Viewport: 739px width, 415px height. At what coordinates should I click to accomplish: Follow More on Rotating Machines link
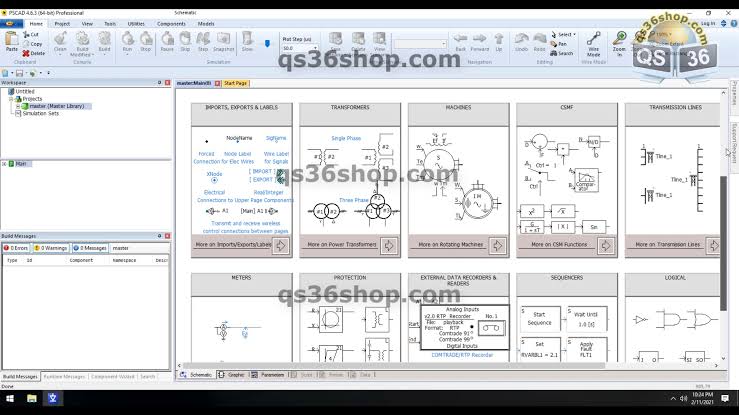click(x=451, y=245)
